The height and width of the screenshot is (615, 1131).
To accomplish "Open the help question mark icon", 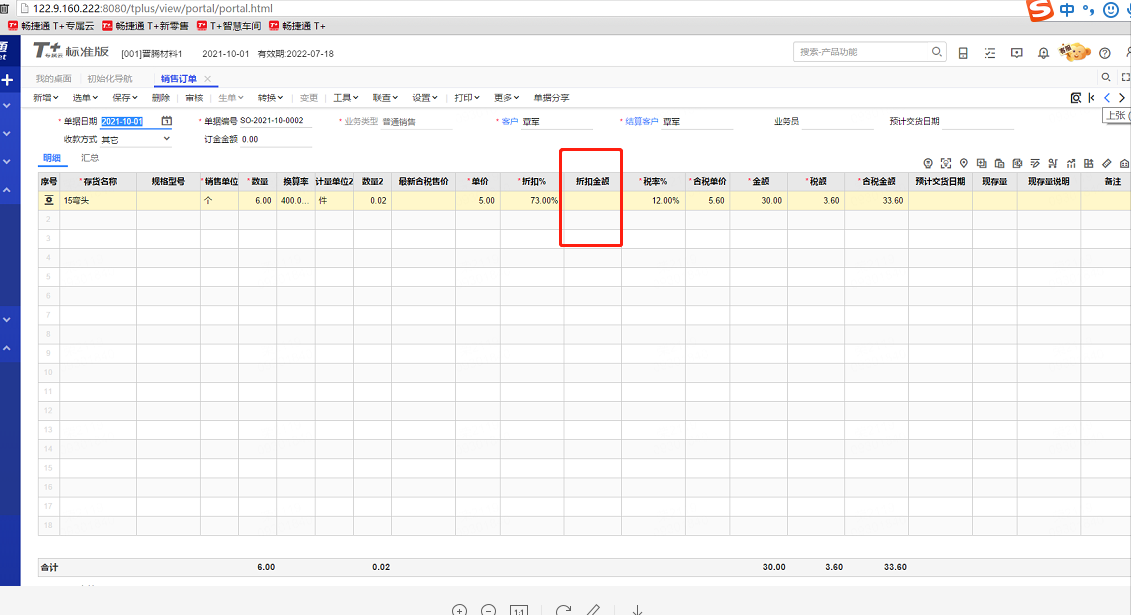I will pos(1104,53).
